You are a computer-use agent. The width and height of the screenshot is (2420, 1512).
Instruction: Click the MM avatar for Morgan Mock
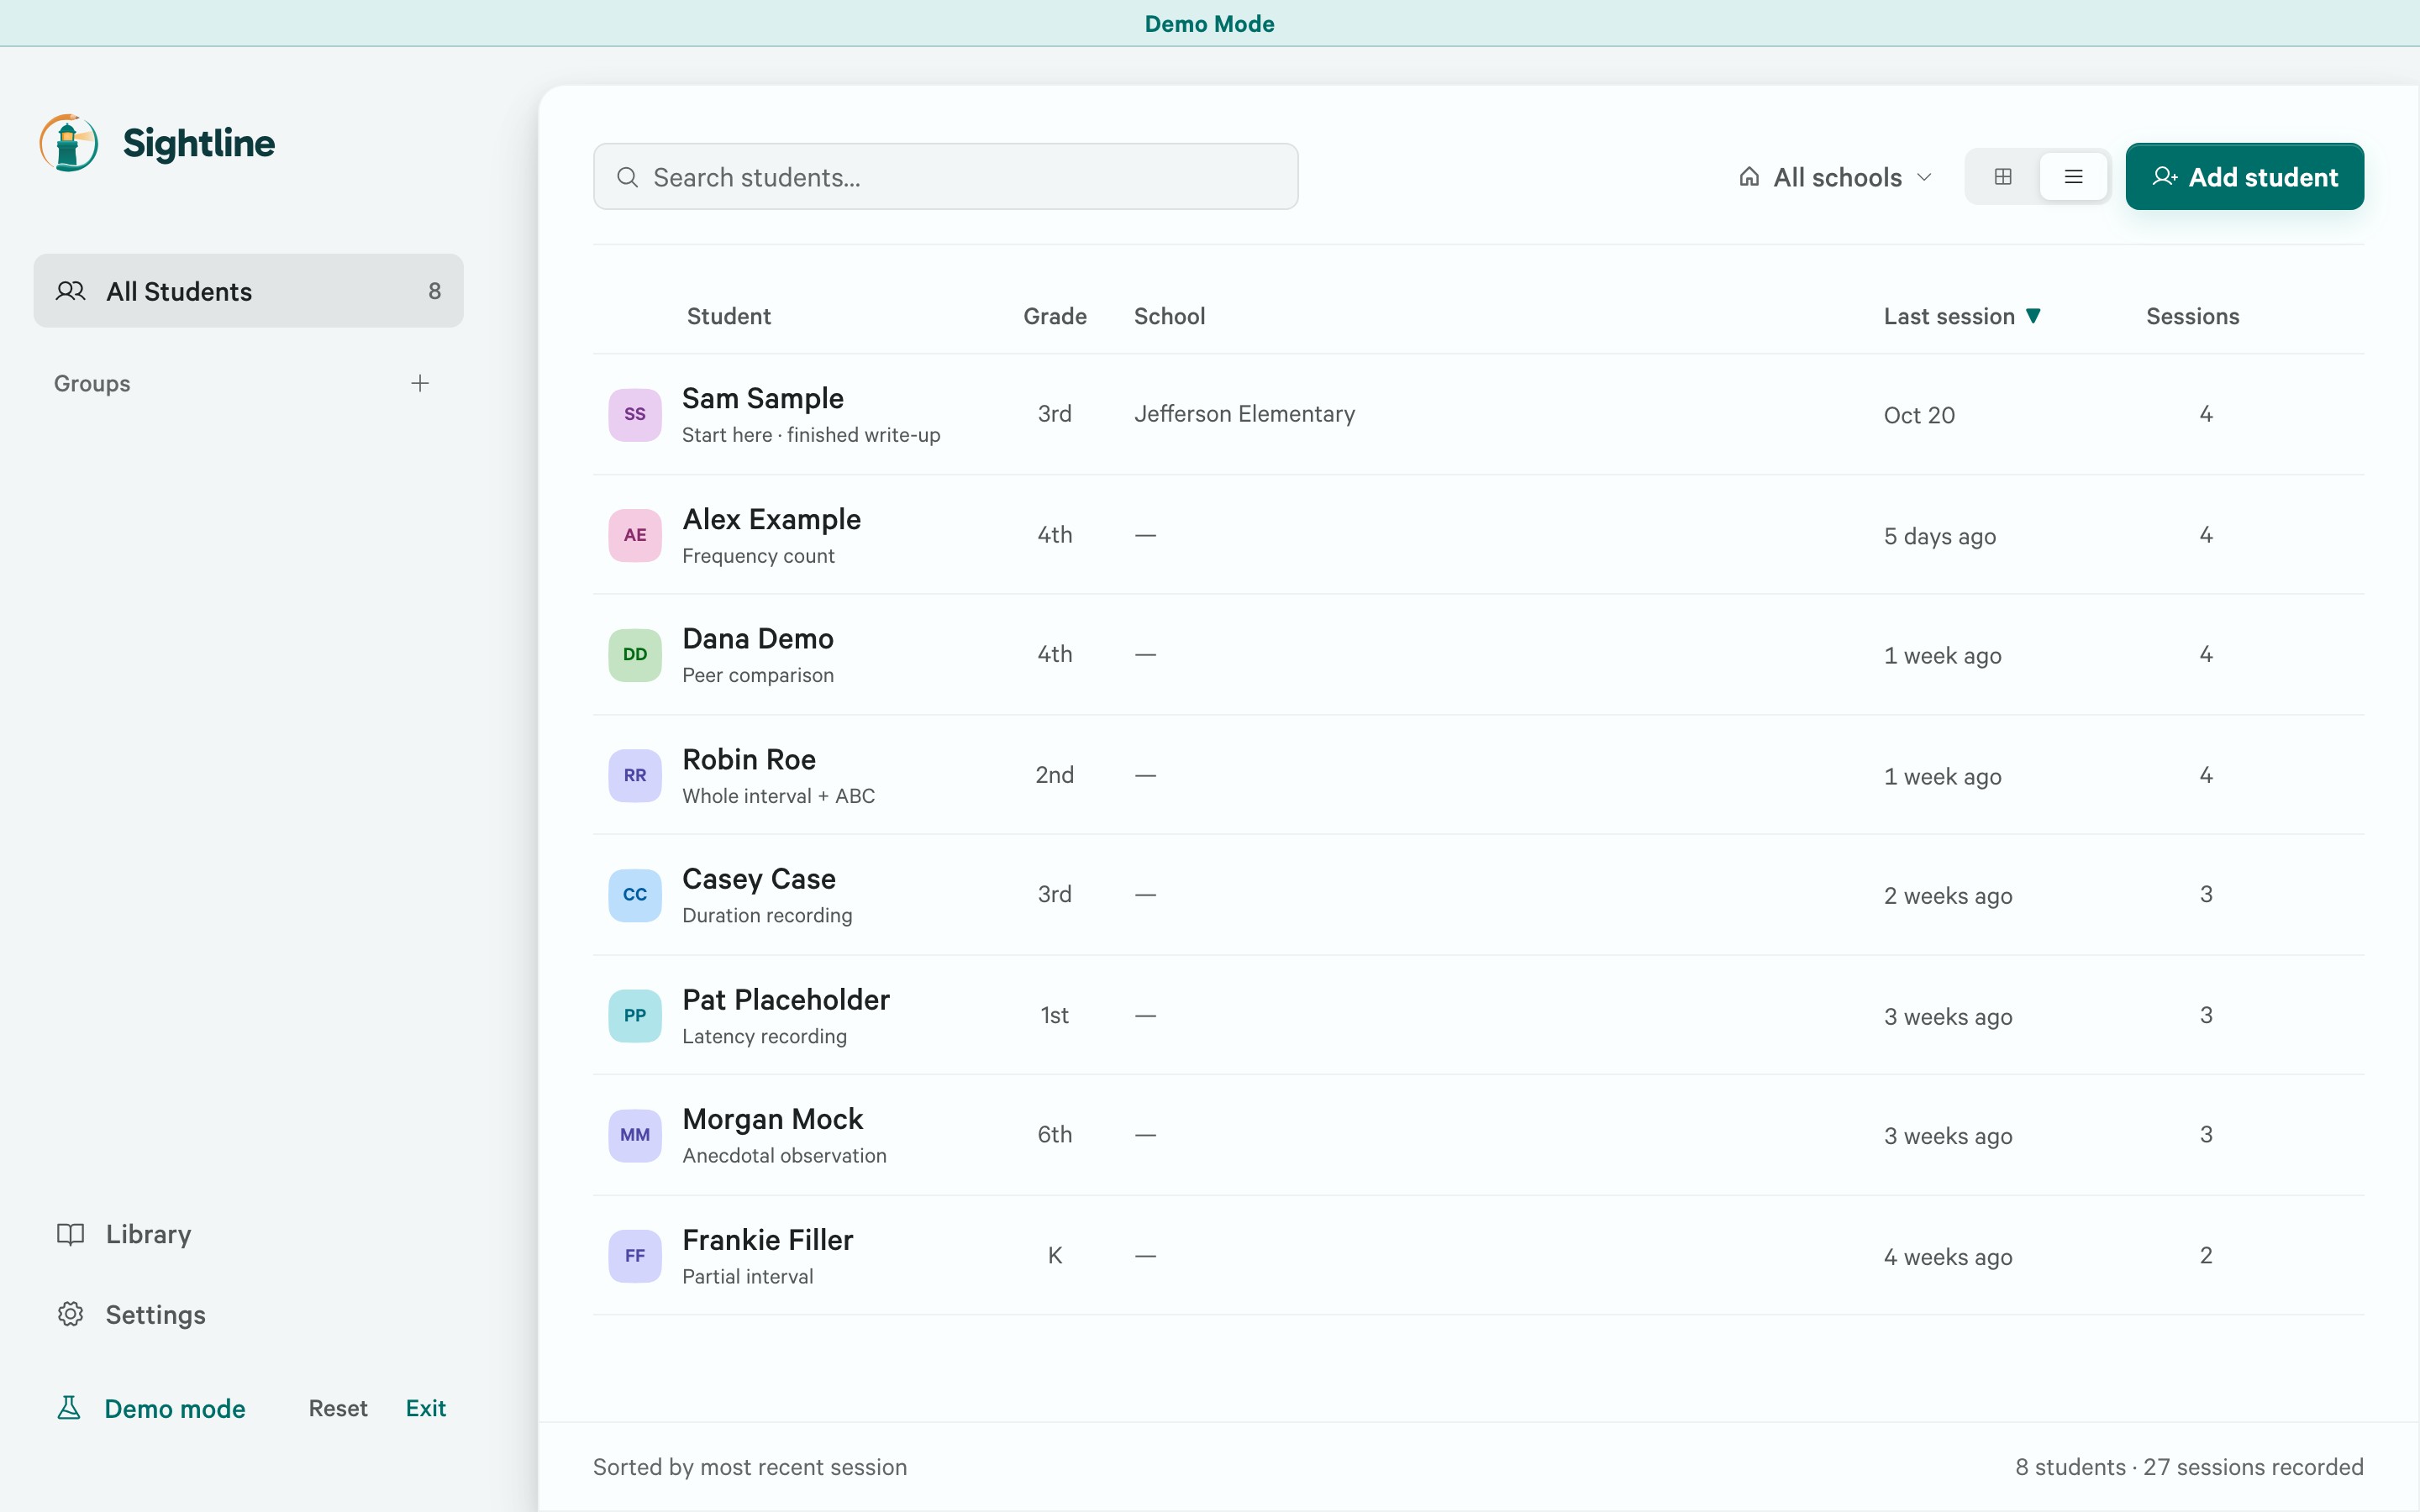(635, 1135)
